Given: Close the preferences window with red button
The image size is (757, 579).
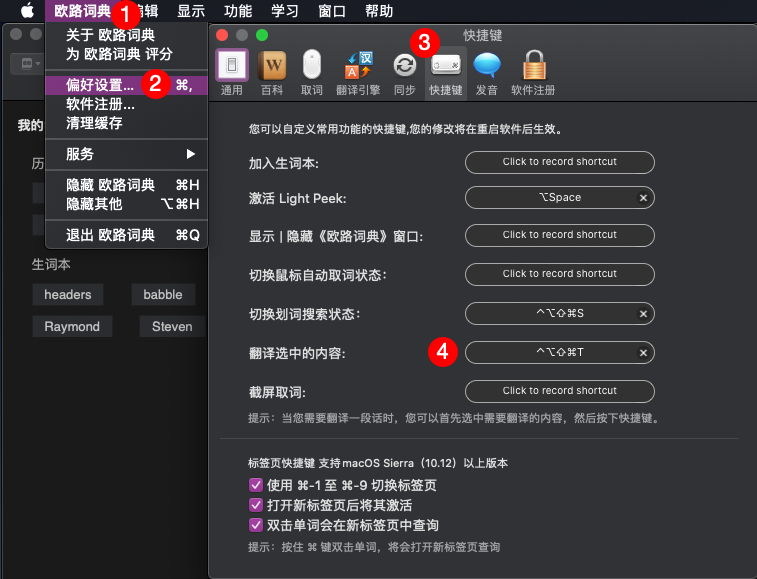Looking at the screenshot, I should pyautogui.click(x=222, y=35).
